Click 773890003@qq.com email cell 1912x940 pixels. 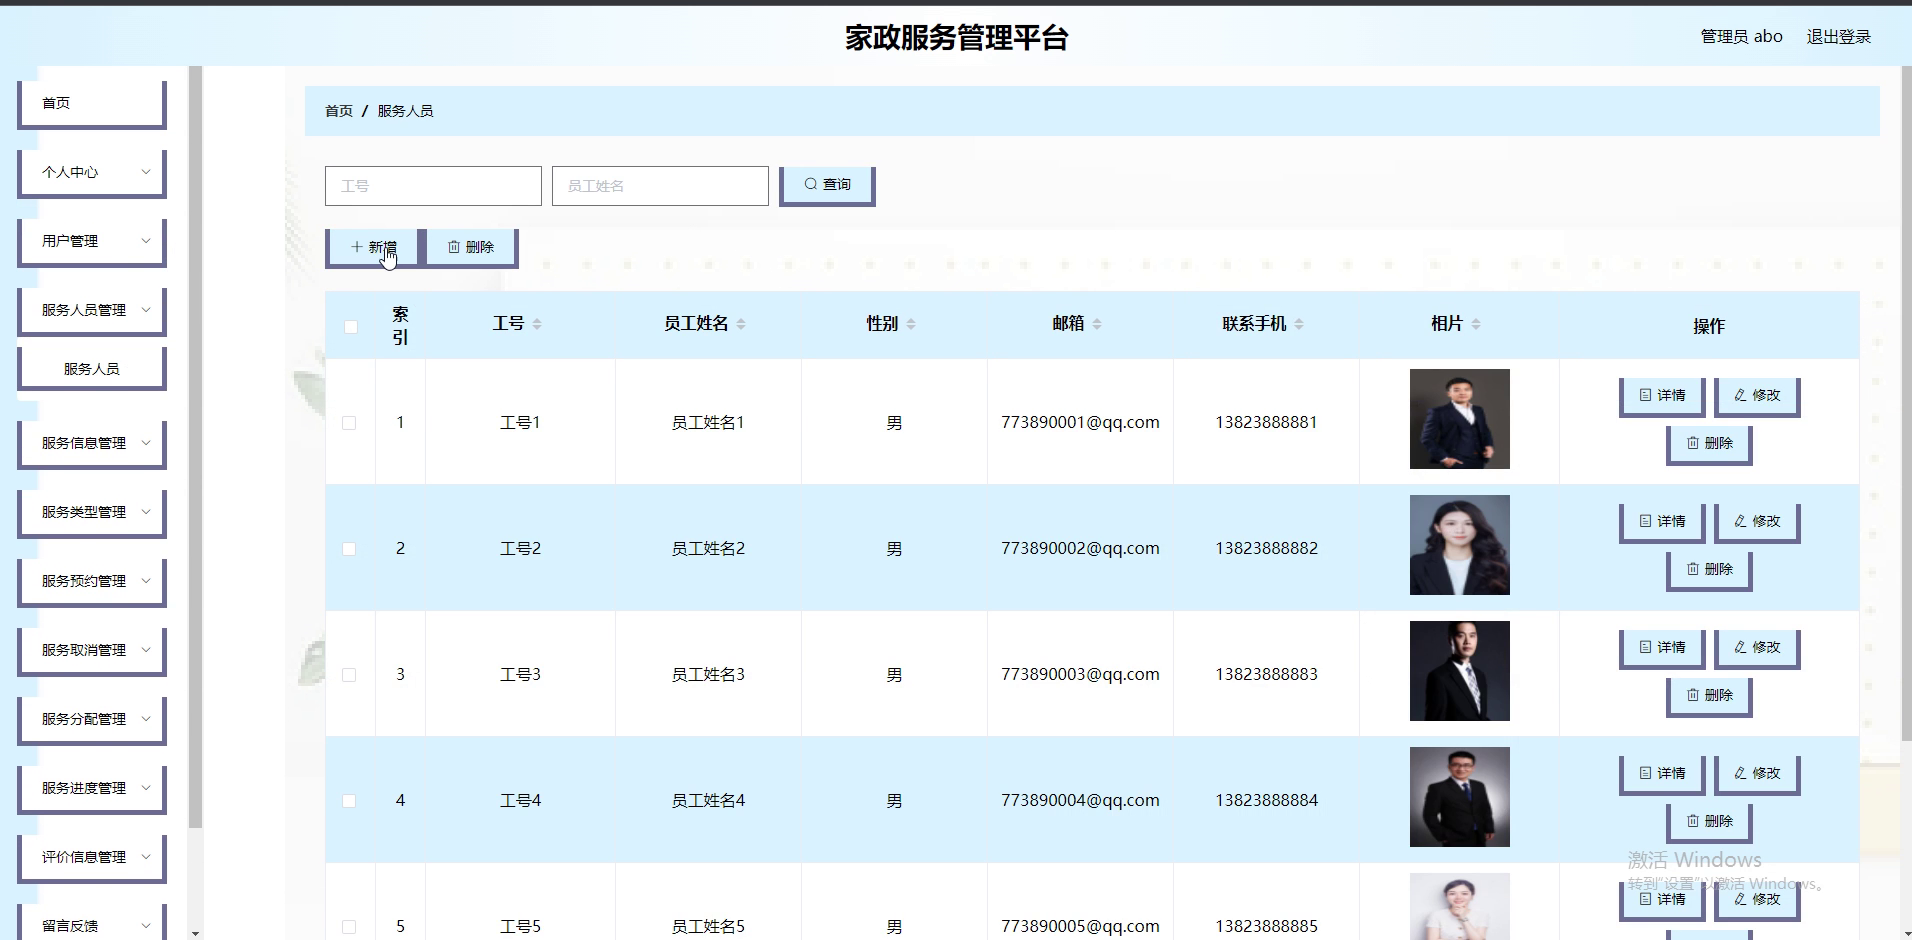[x=1080, y=675]
